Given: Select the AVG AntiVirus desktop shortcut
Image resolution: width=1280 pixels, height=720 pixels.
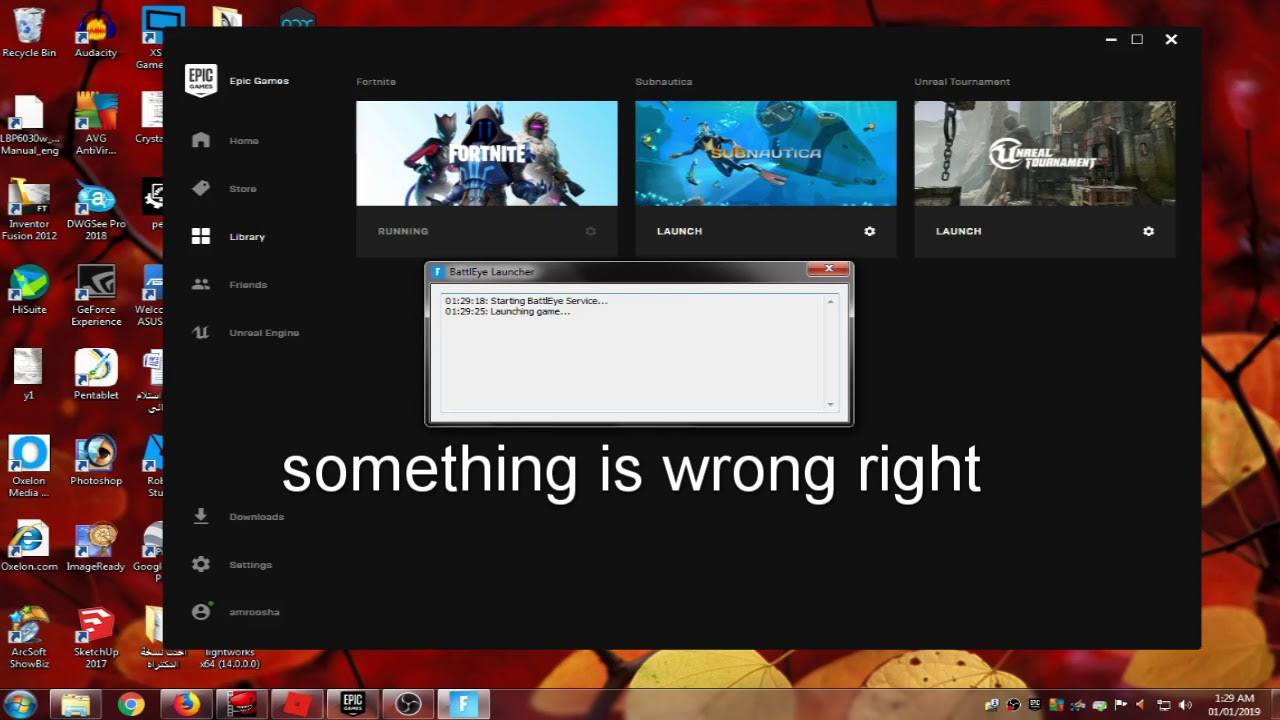Looking at the screenshot, I should [x=96, y=125].
